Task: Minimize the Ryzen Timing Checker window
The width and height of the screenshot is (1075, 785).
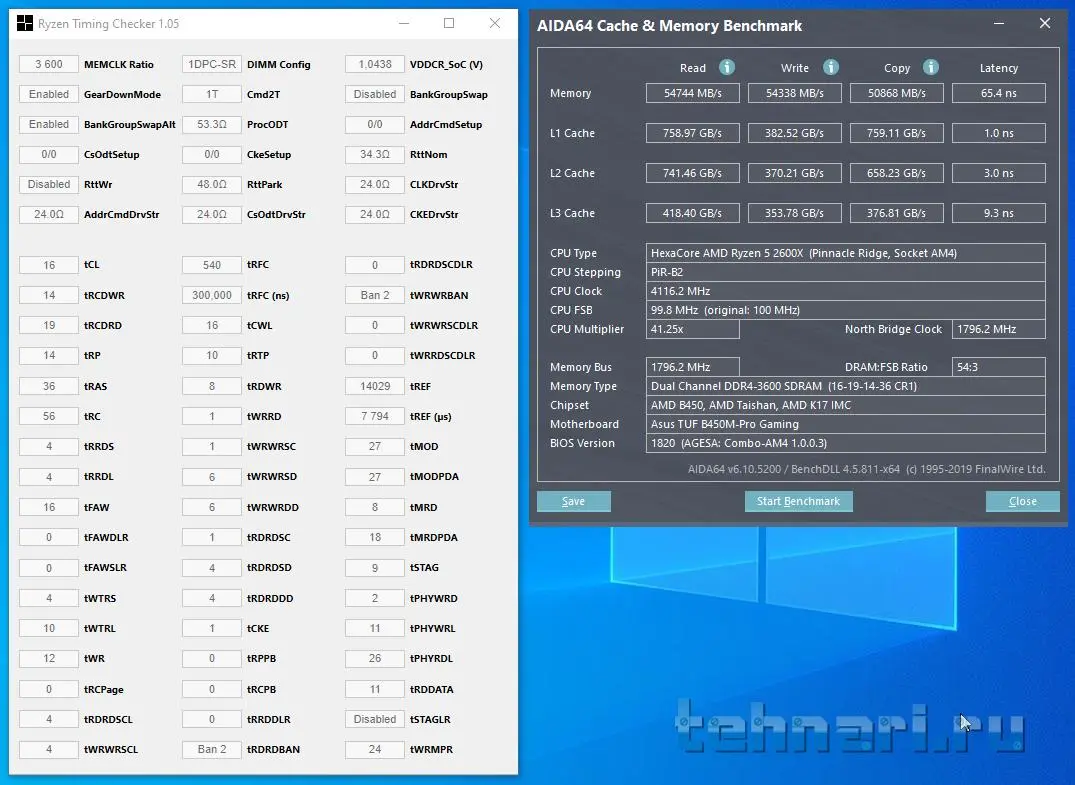Action: pos(403,23)
